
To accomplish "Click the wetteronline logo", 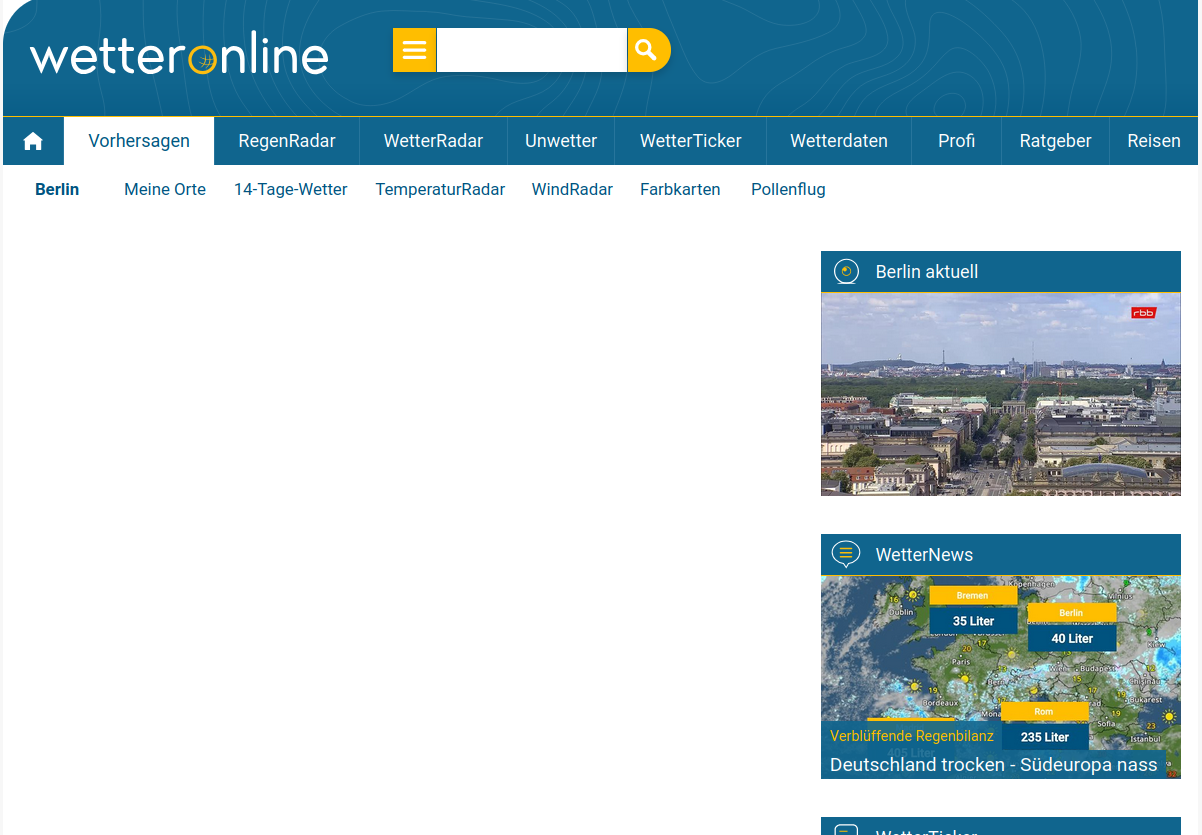I will [x=179, y=55].
